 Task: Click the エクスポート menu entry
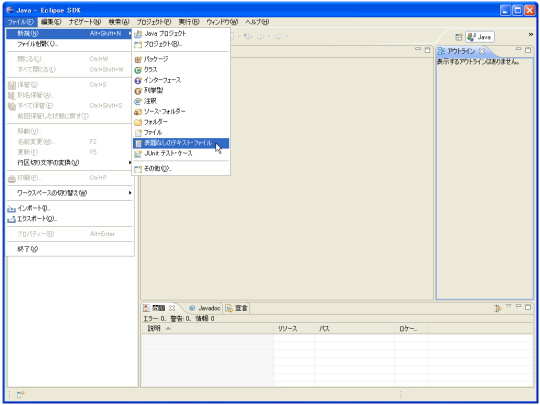coord(70,219)
